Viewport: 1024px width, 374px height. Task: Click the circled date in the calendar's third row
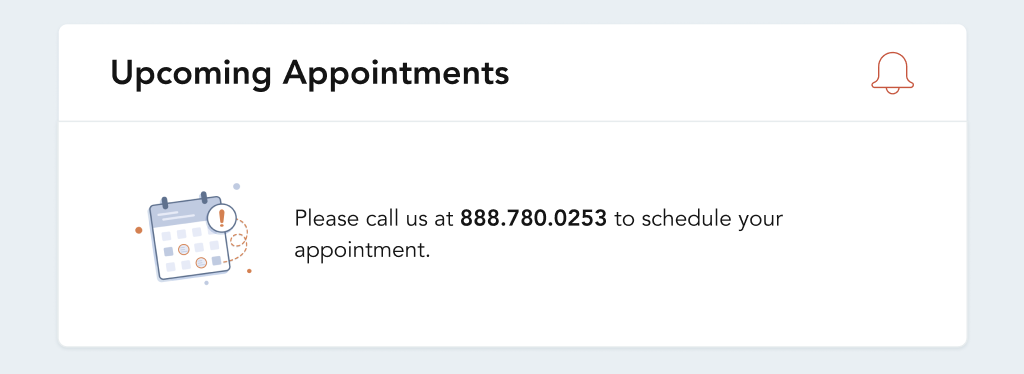coord(184,249)
